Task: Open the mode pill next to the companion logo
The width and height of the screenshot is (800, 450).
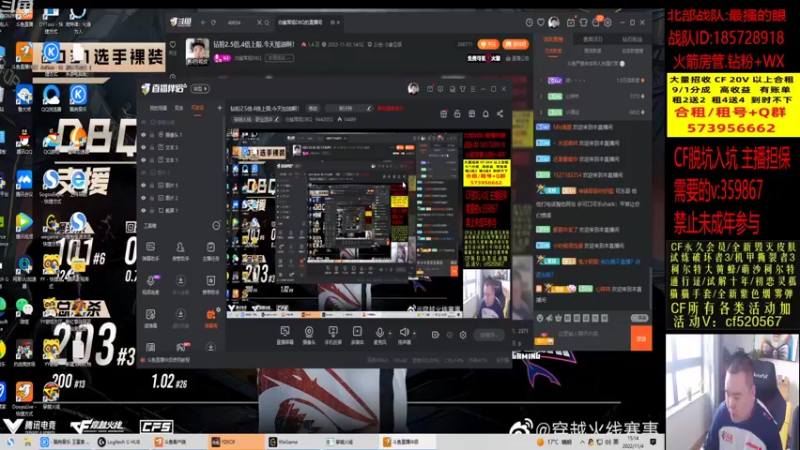Action: click(x=200, y=89)
